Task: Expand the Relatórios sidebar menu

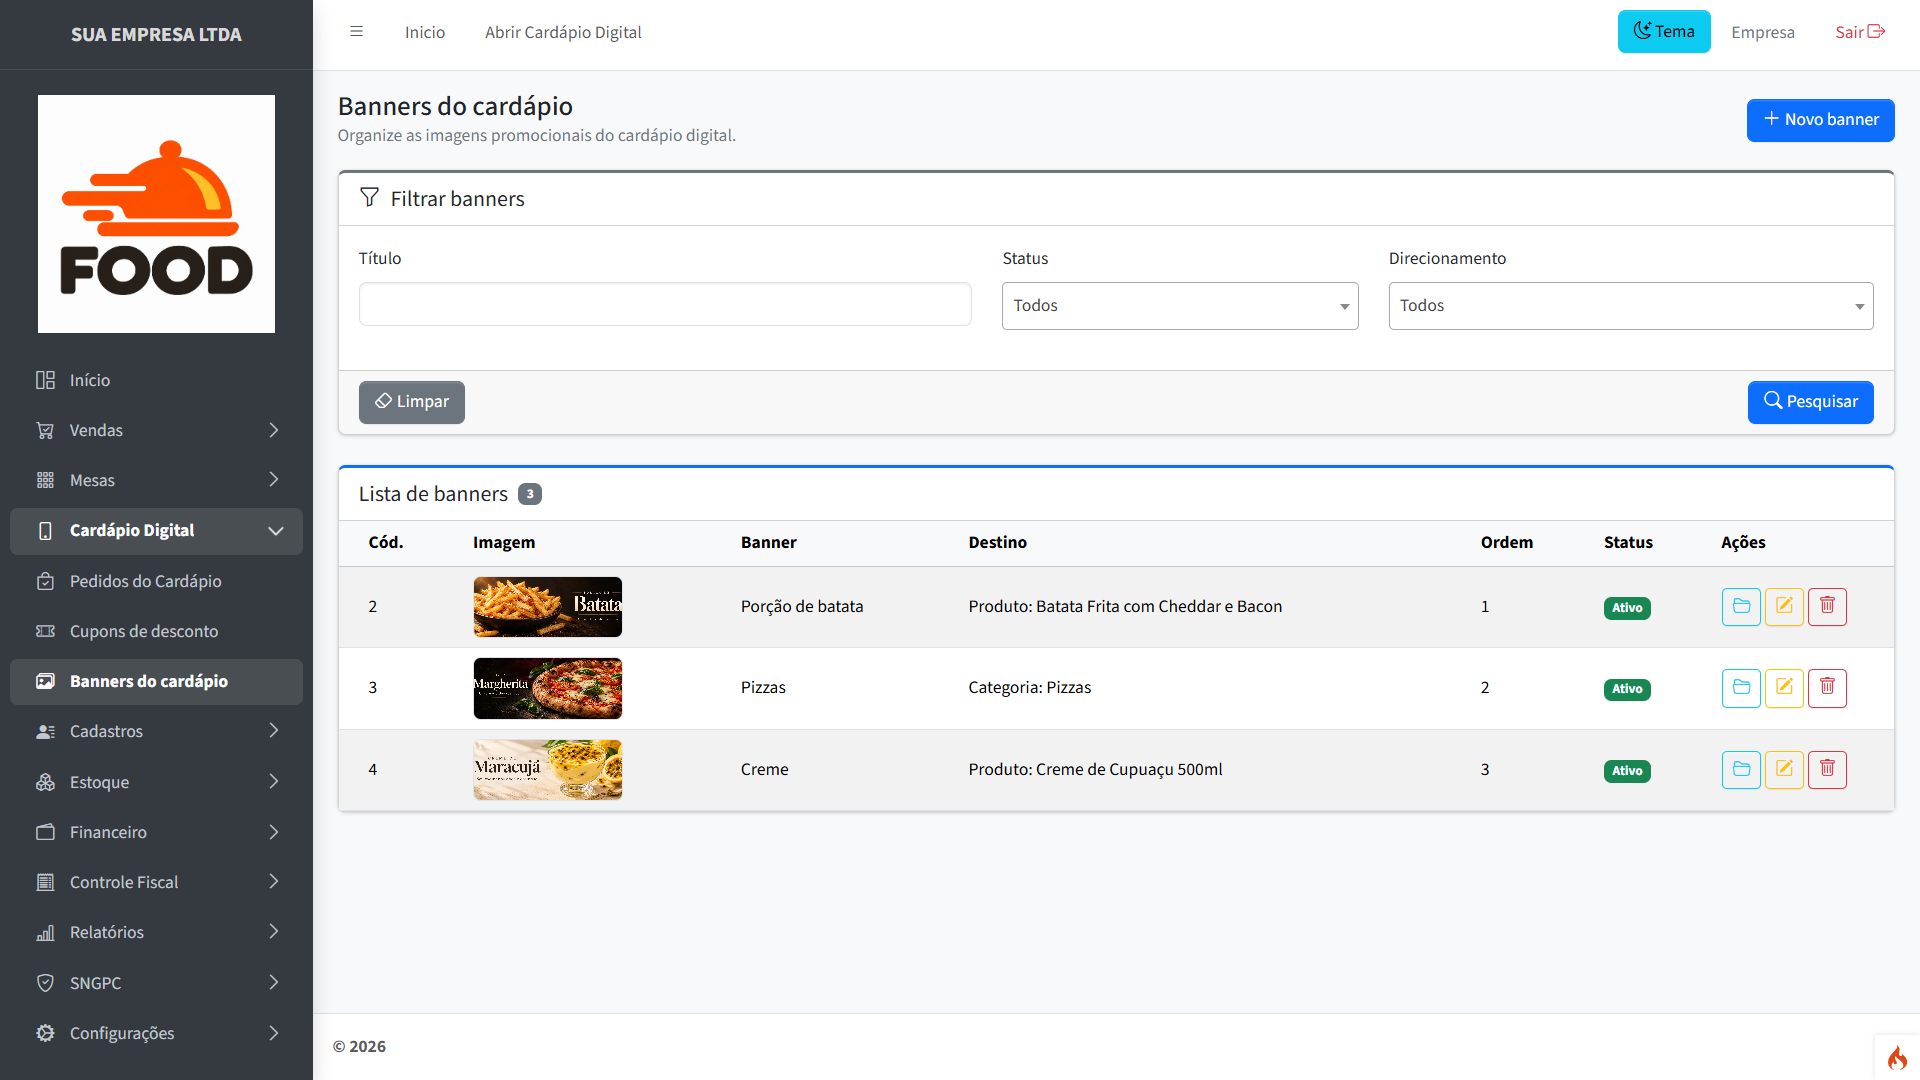Action: click(x=156, y=932)
